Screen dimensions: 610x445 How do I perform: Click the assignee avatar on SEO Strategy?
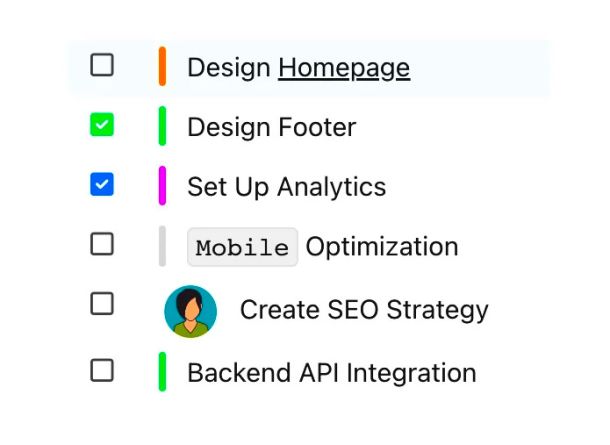pos(191,311)
